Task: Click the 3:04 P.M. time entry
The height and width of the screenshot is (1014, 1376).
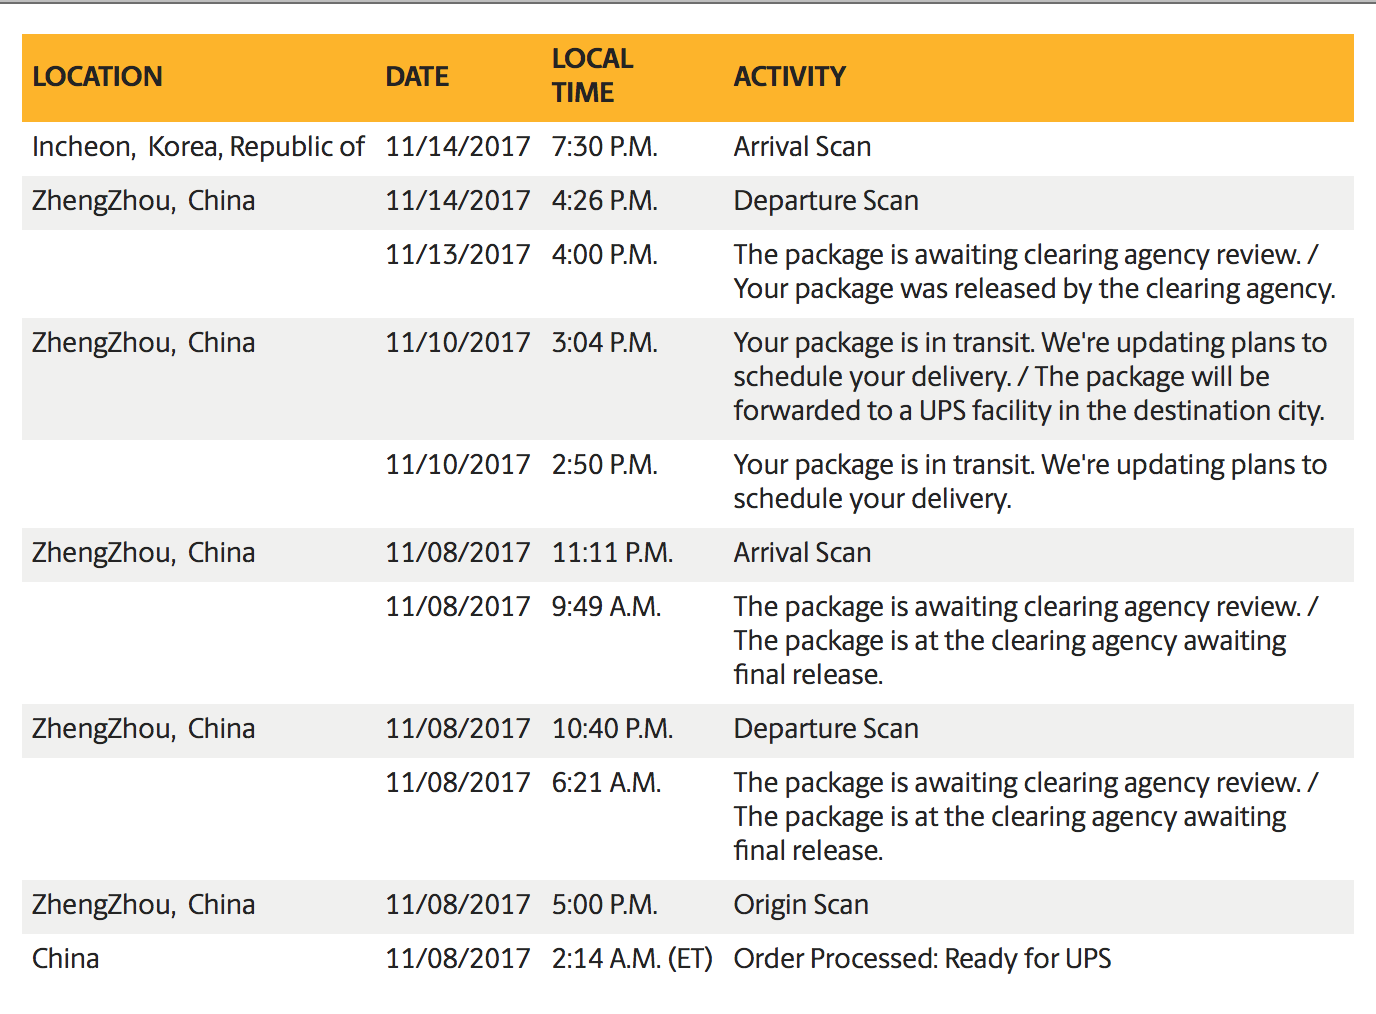Action: click(x=604, y=343)
